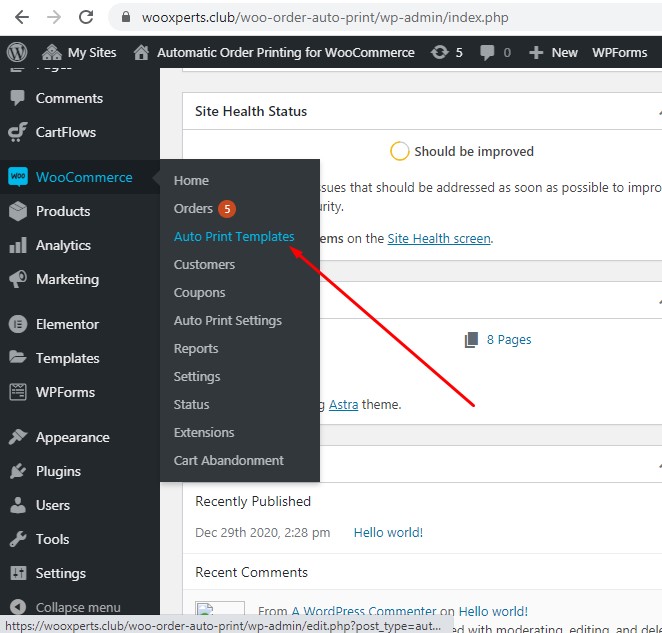Open Orders in the WooCommerce submenu

[193, 209]
